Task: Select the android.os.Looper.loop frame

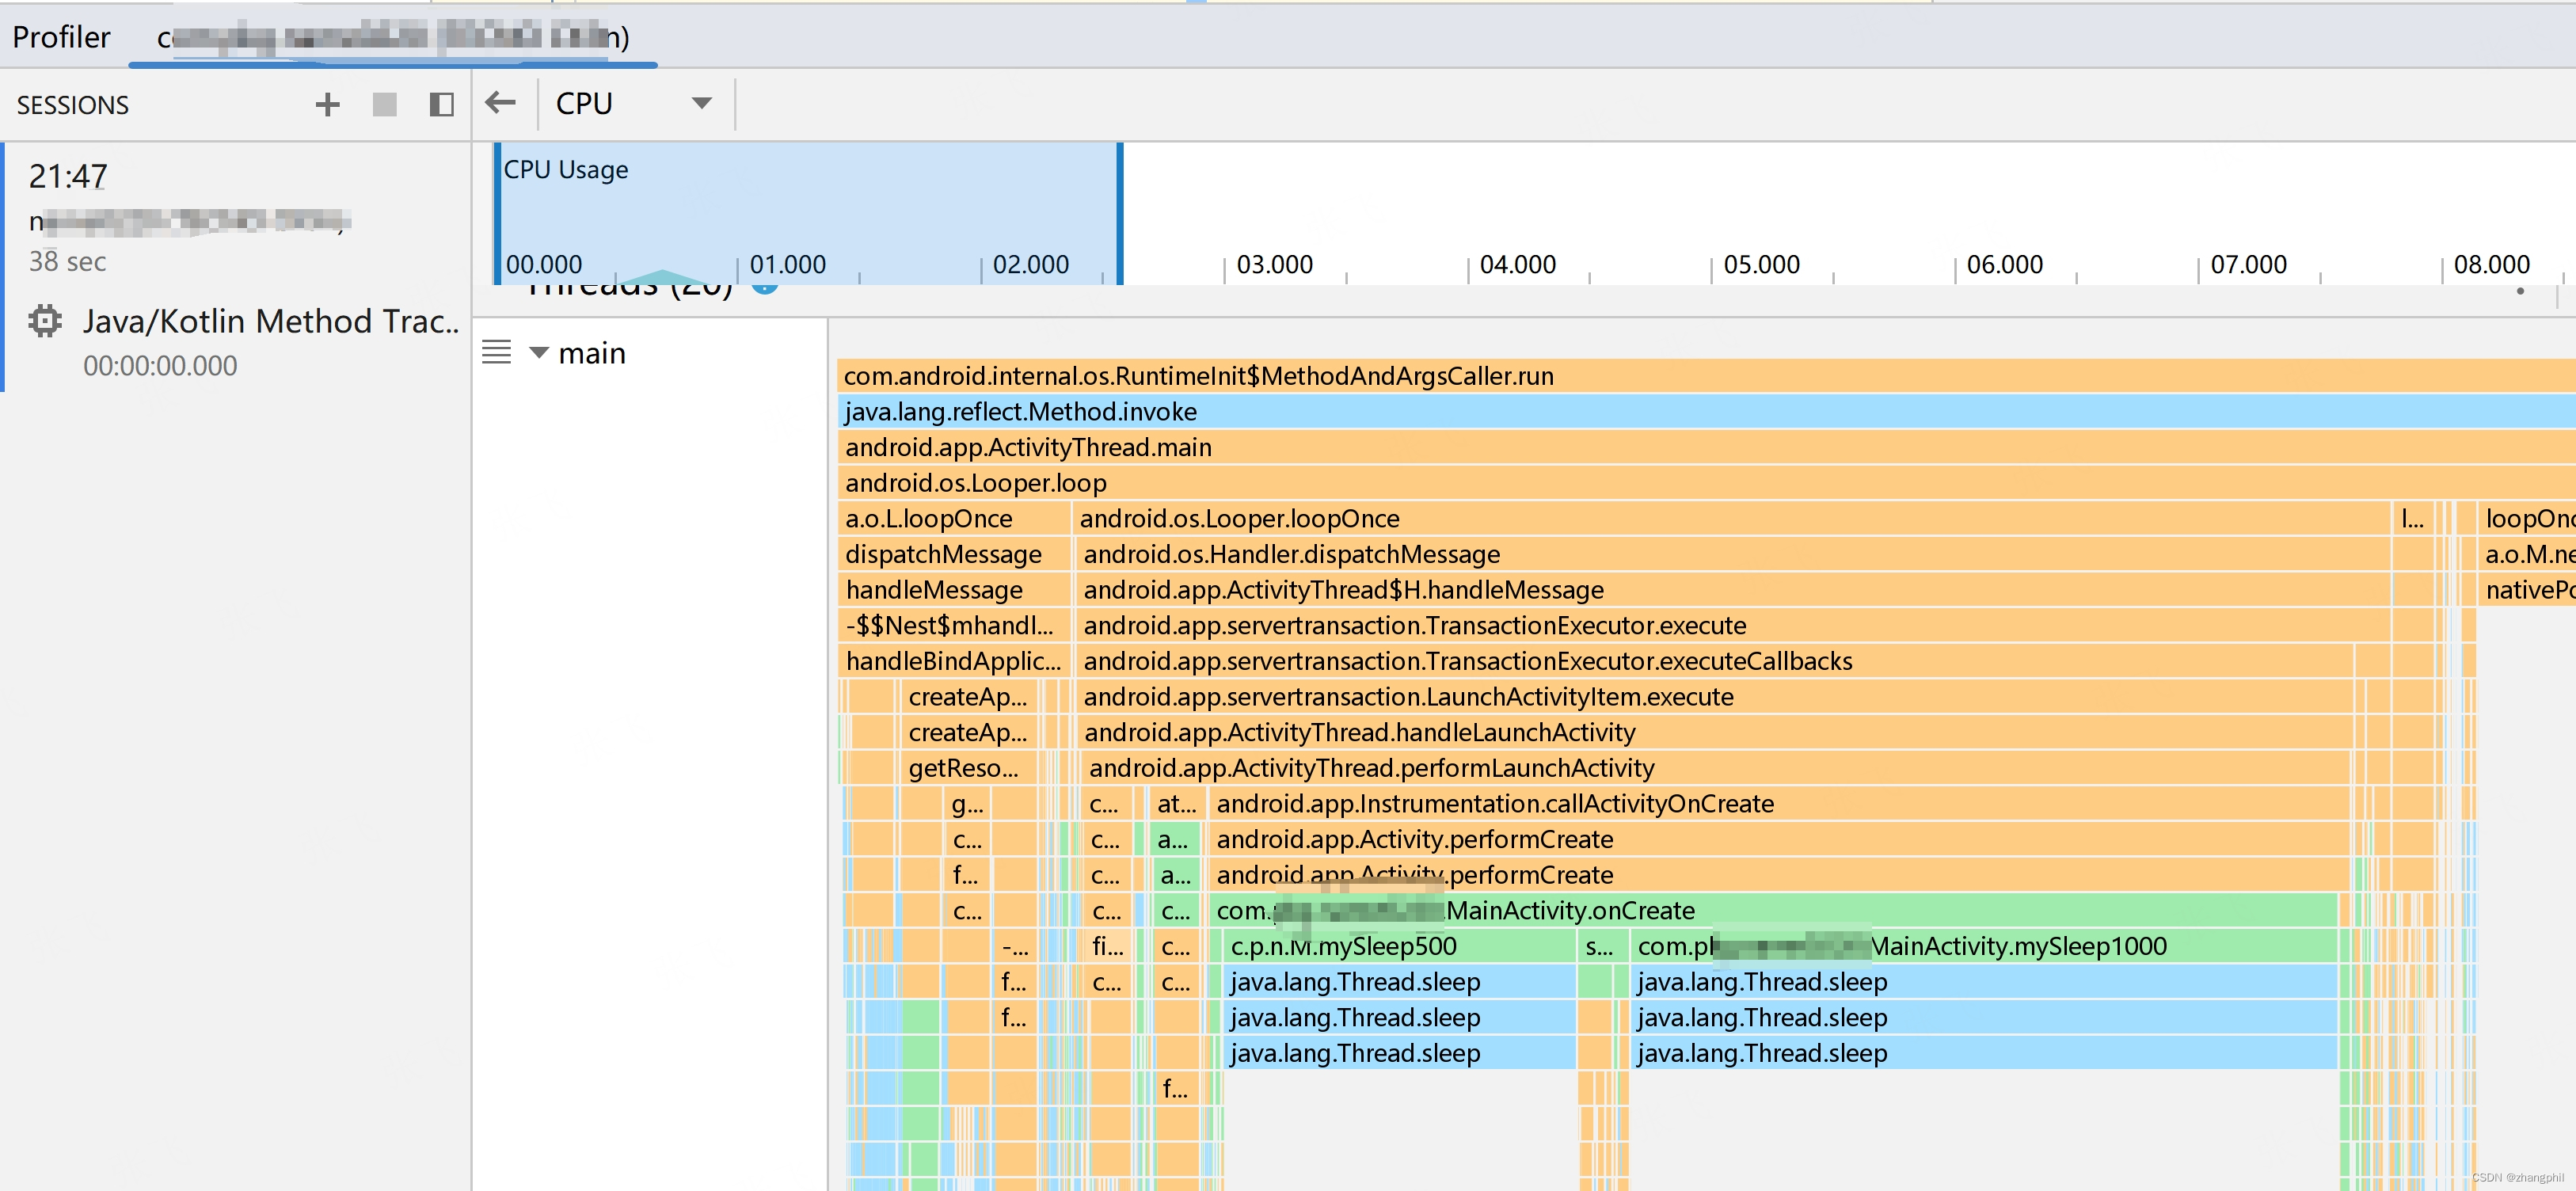Action: (975, 482)
